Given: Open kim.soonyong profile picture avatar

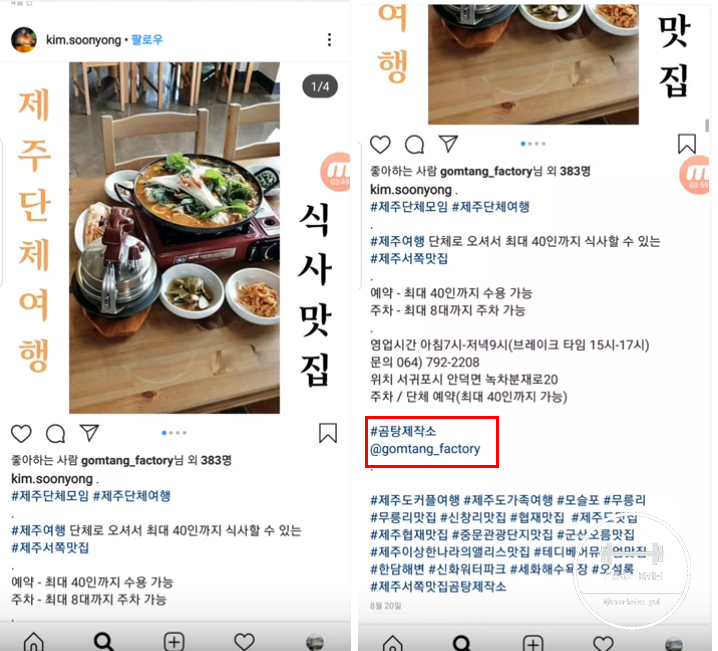Looking at the screenshot, I should (x=24, y=40).
